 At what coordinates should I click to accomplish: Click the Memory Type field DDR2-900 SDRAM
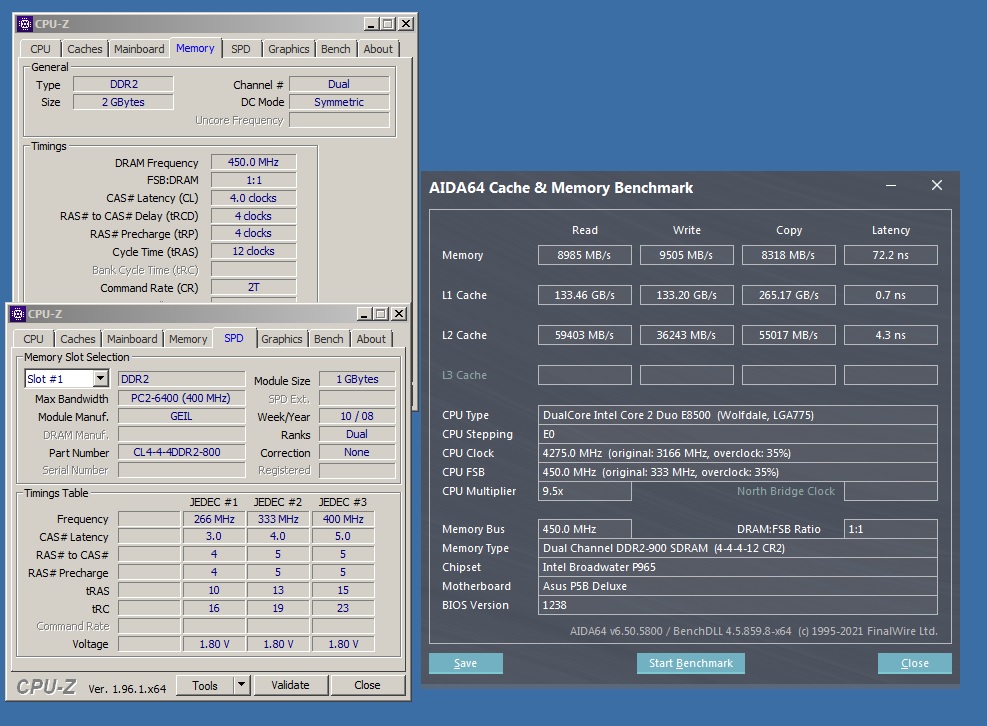738,548
